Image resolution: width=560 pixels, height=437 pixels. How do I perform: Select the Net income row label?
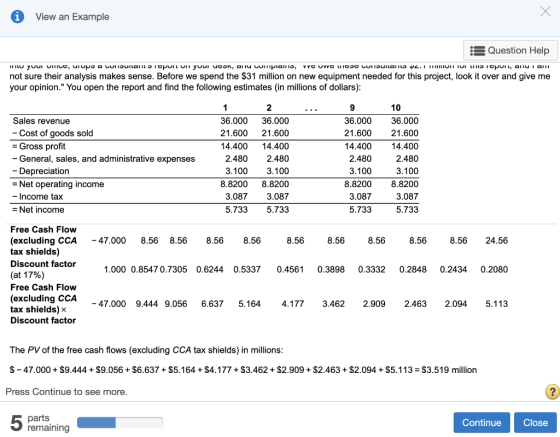tap(38, 210)
